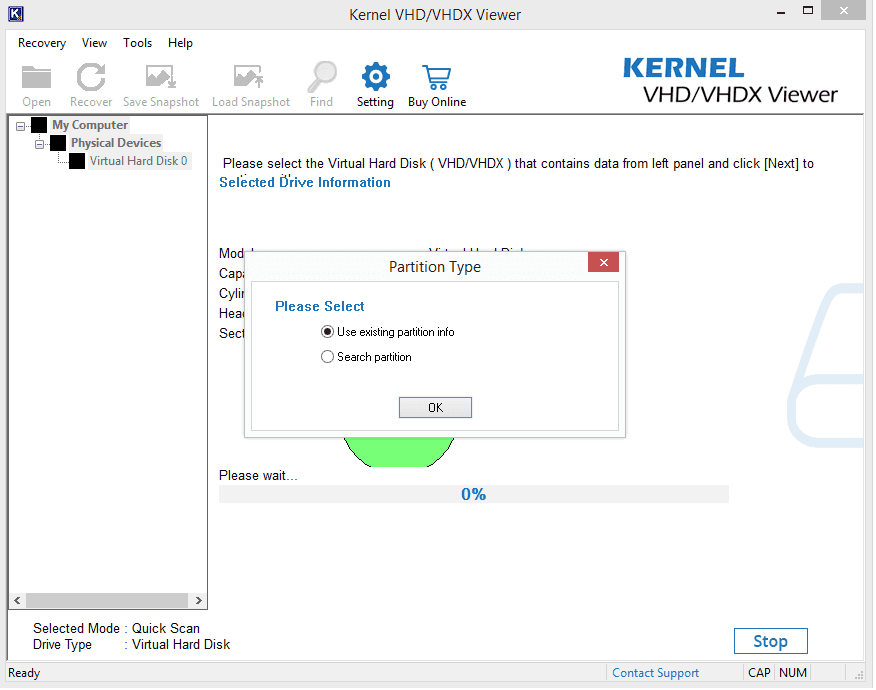Screen dimensions: 876x690
Task: Select Virtual Hard Disk 0 in tree
Action: (x=138, y=161)
